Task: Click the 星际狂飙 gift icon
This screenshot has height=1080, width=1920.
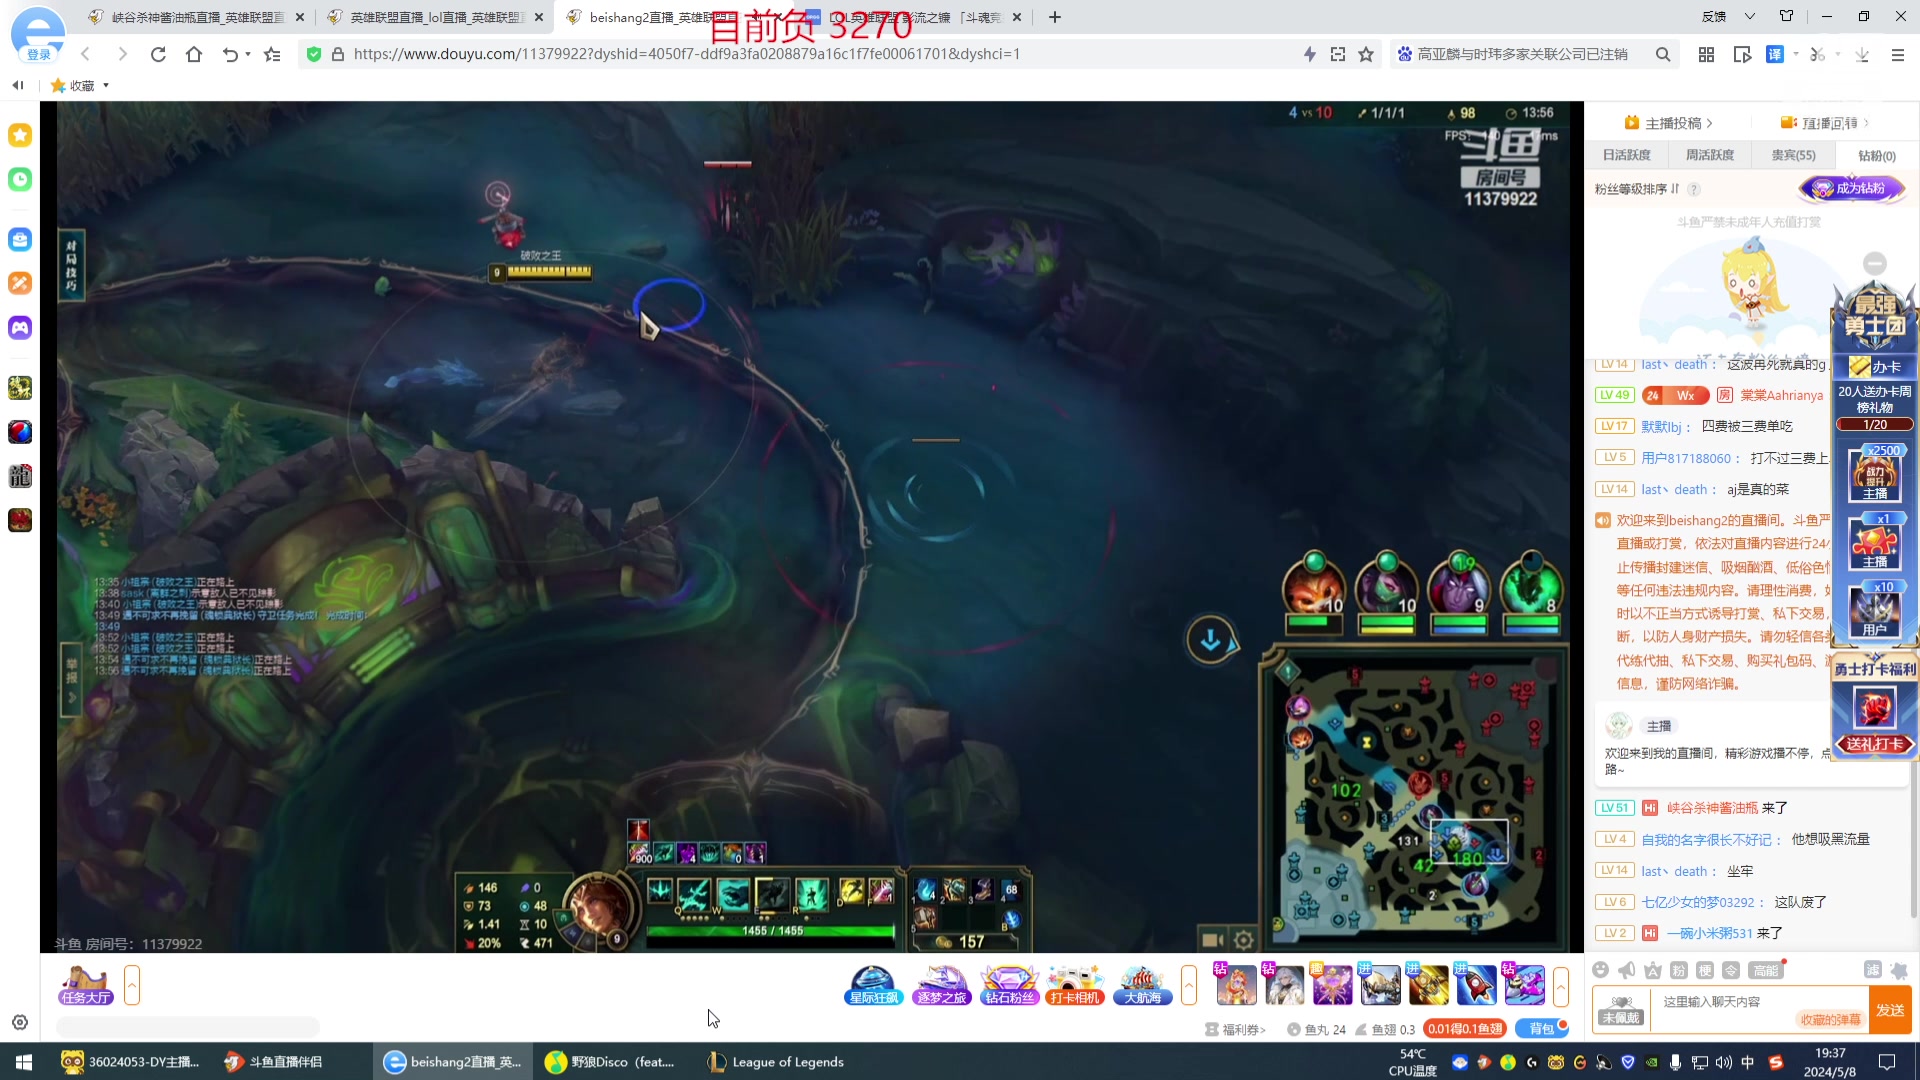Action: point(873,986)
